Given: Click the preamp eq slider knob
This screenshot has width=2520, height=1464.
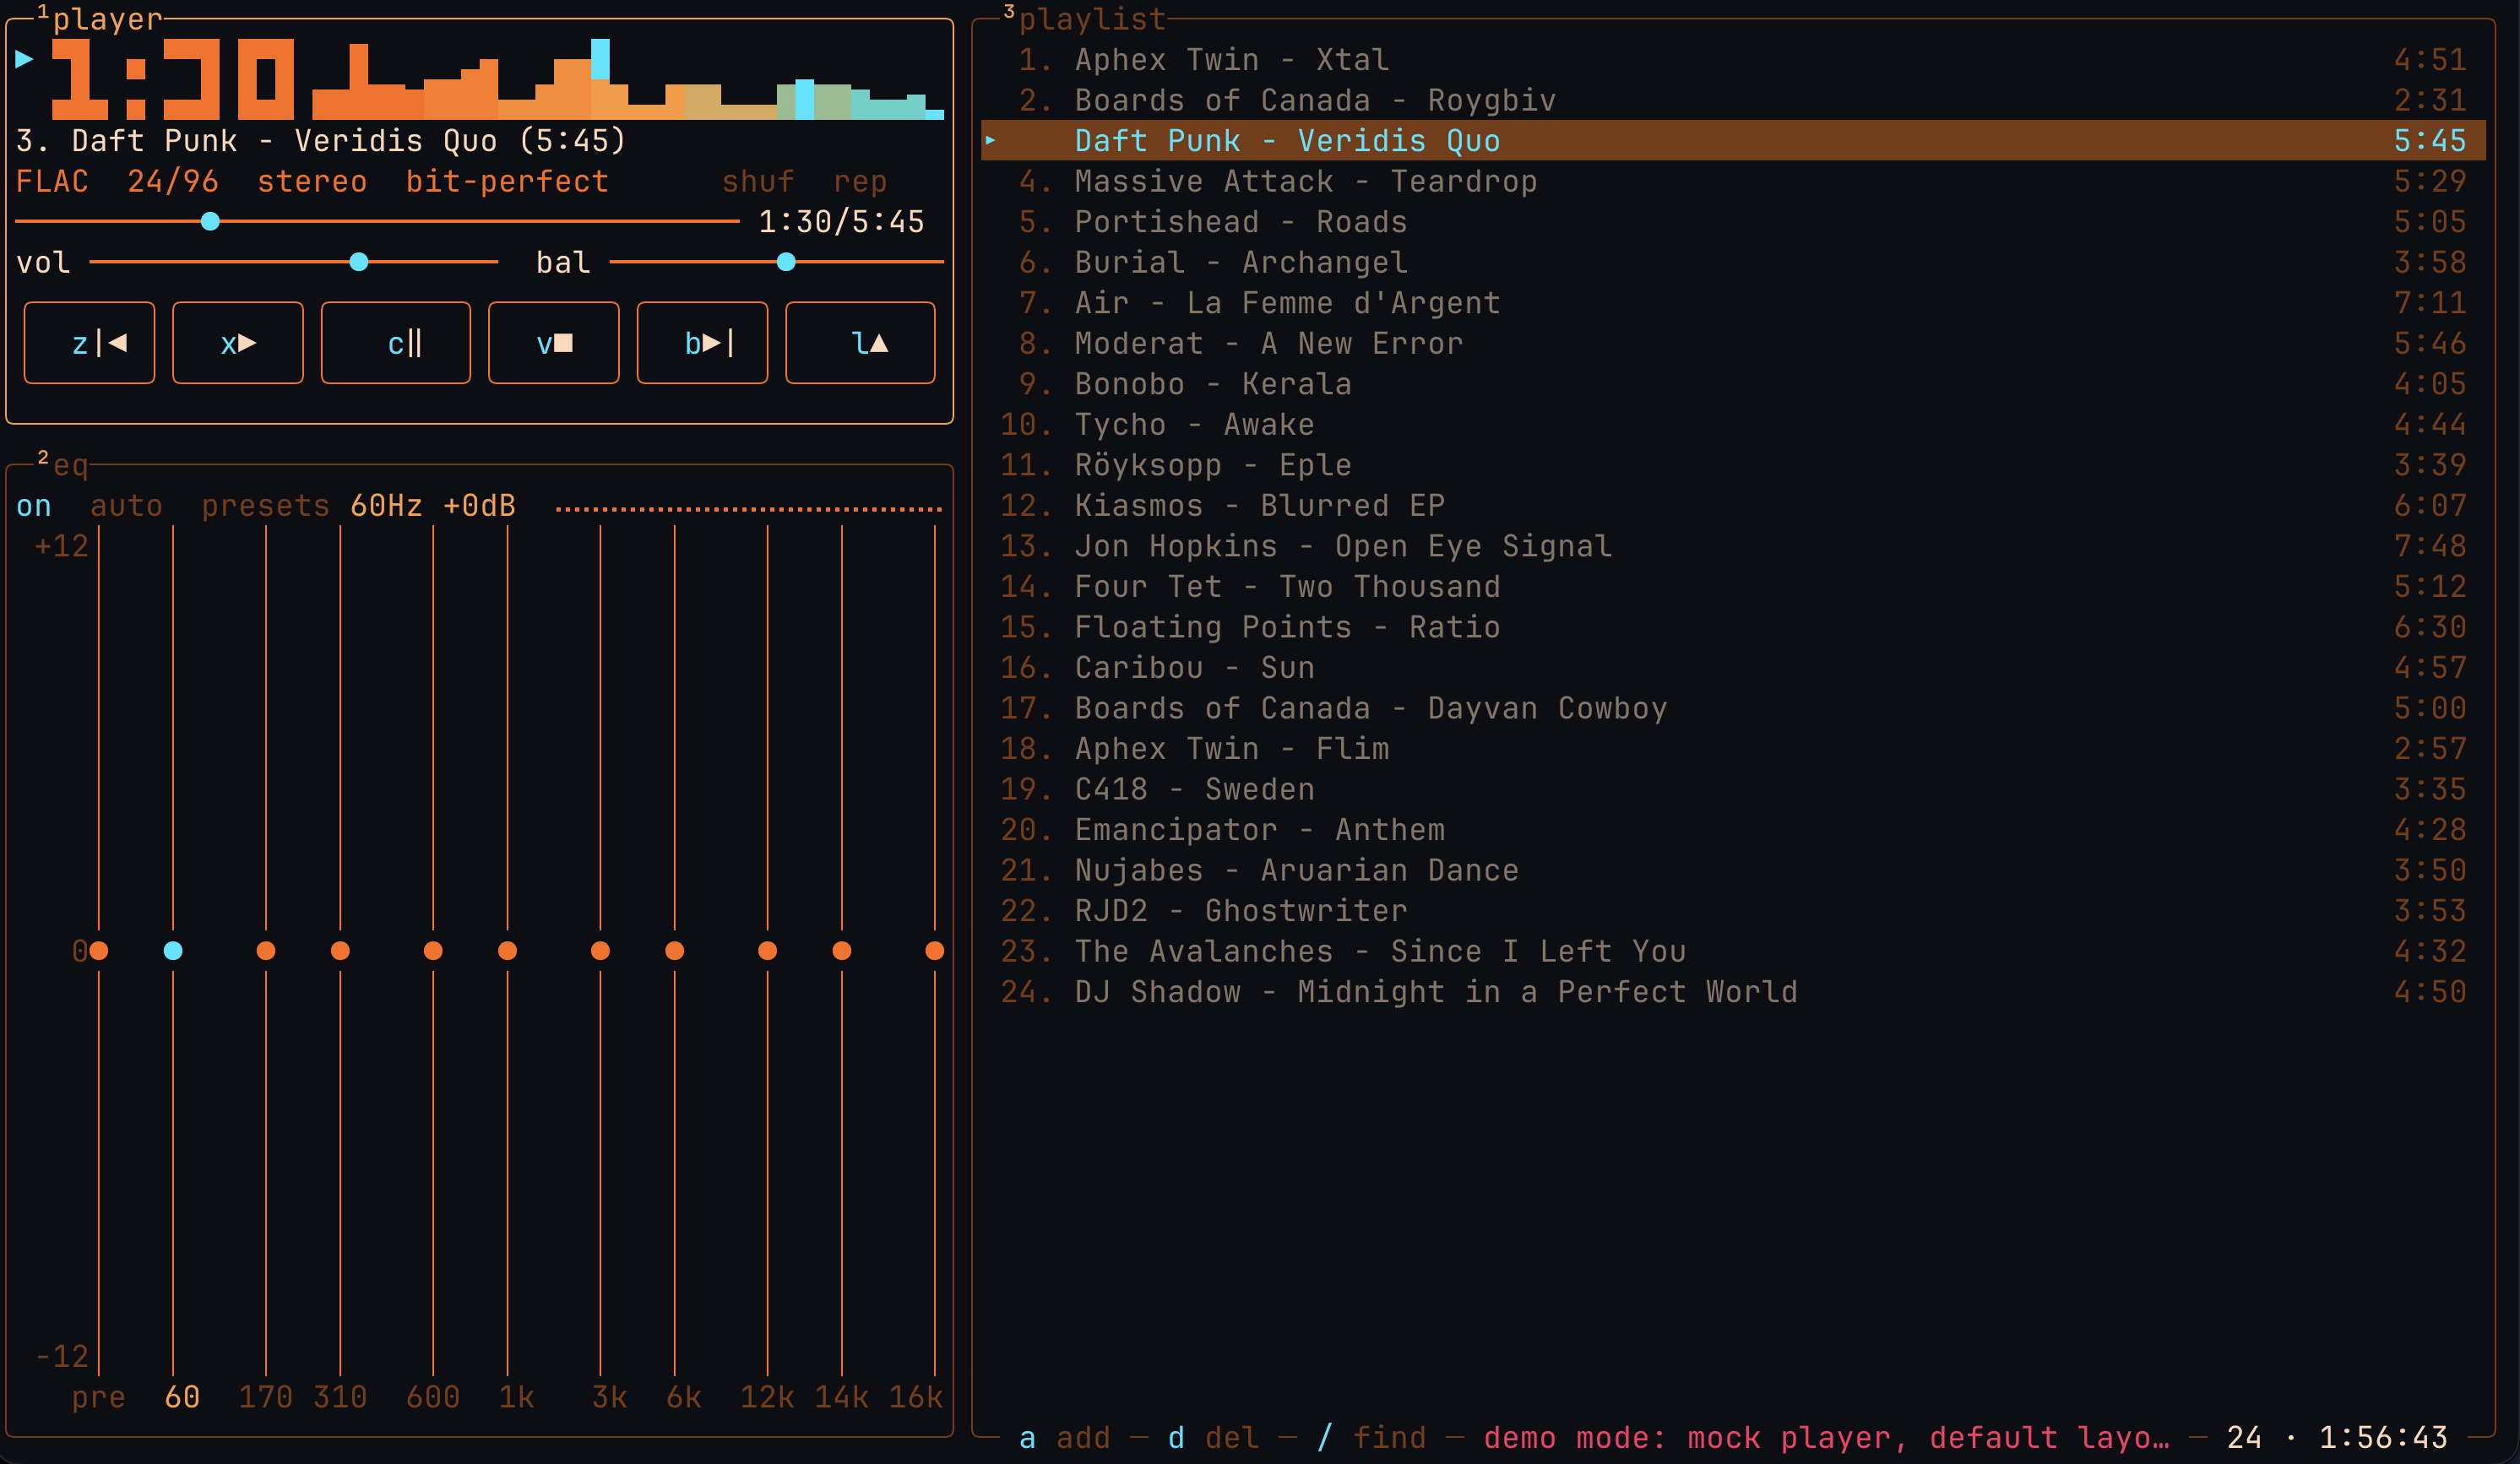Looking at the screenshot, I should point(99,950).
